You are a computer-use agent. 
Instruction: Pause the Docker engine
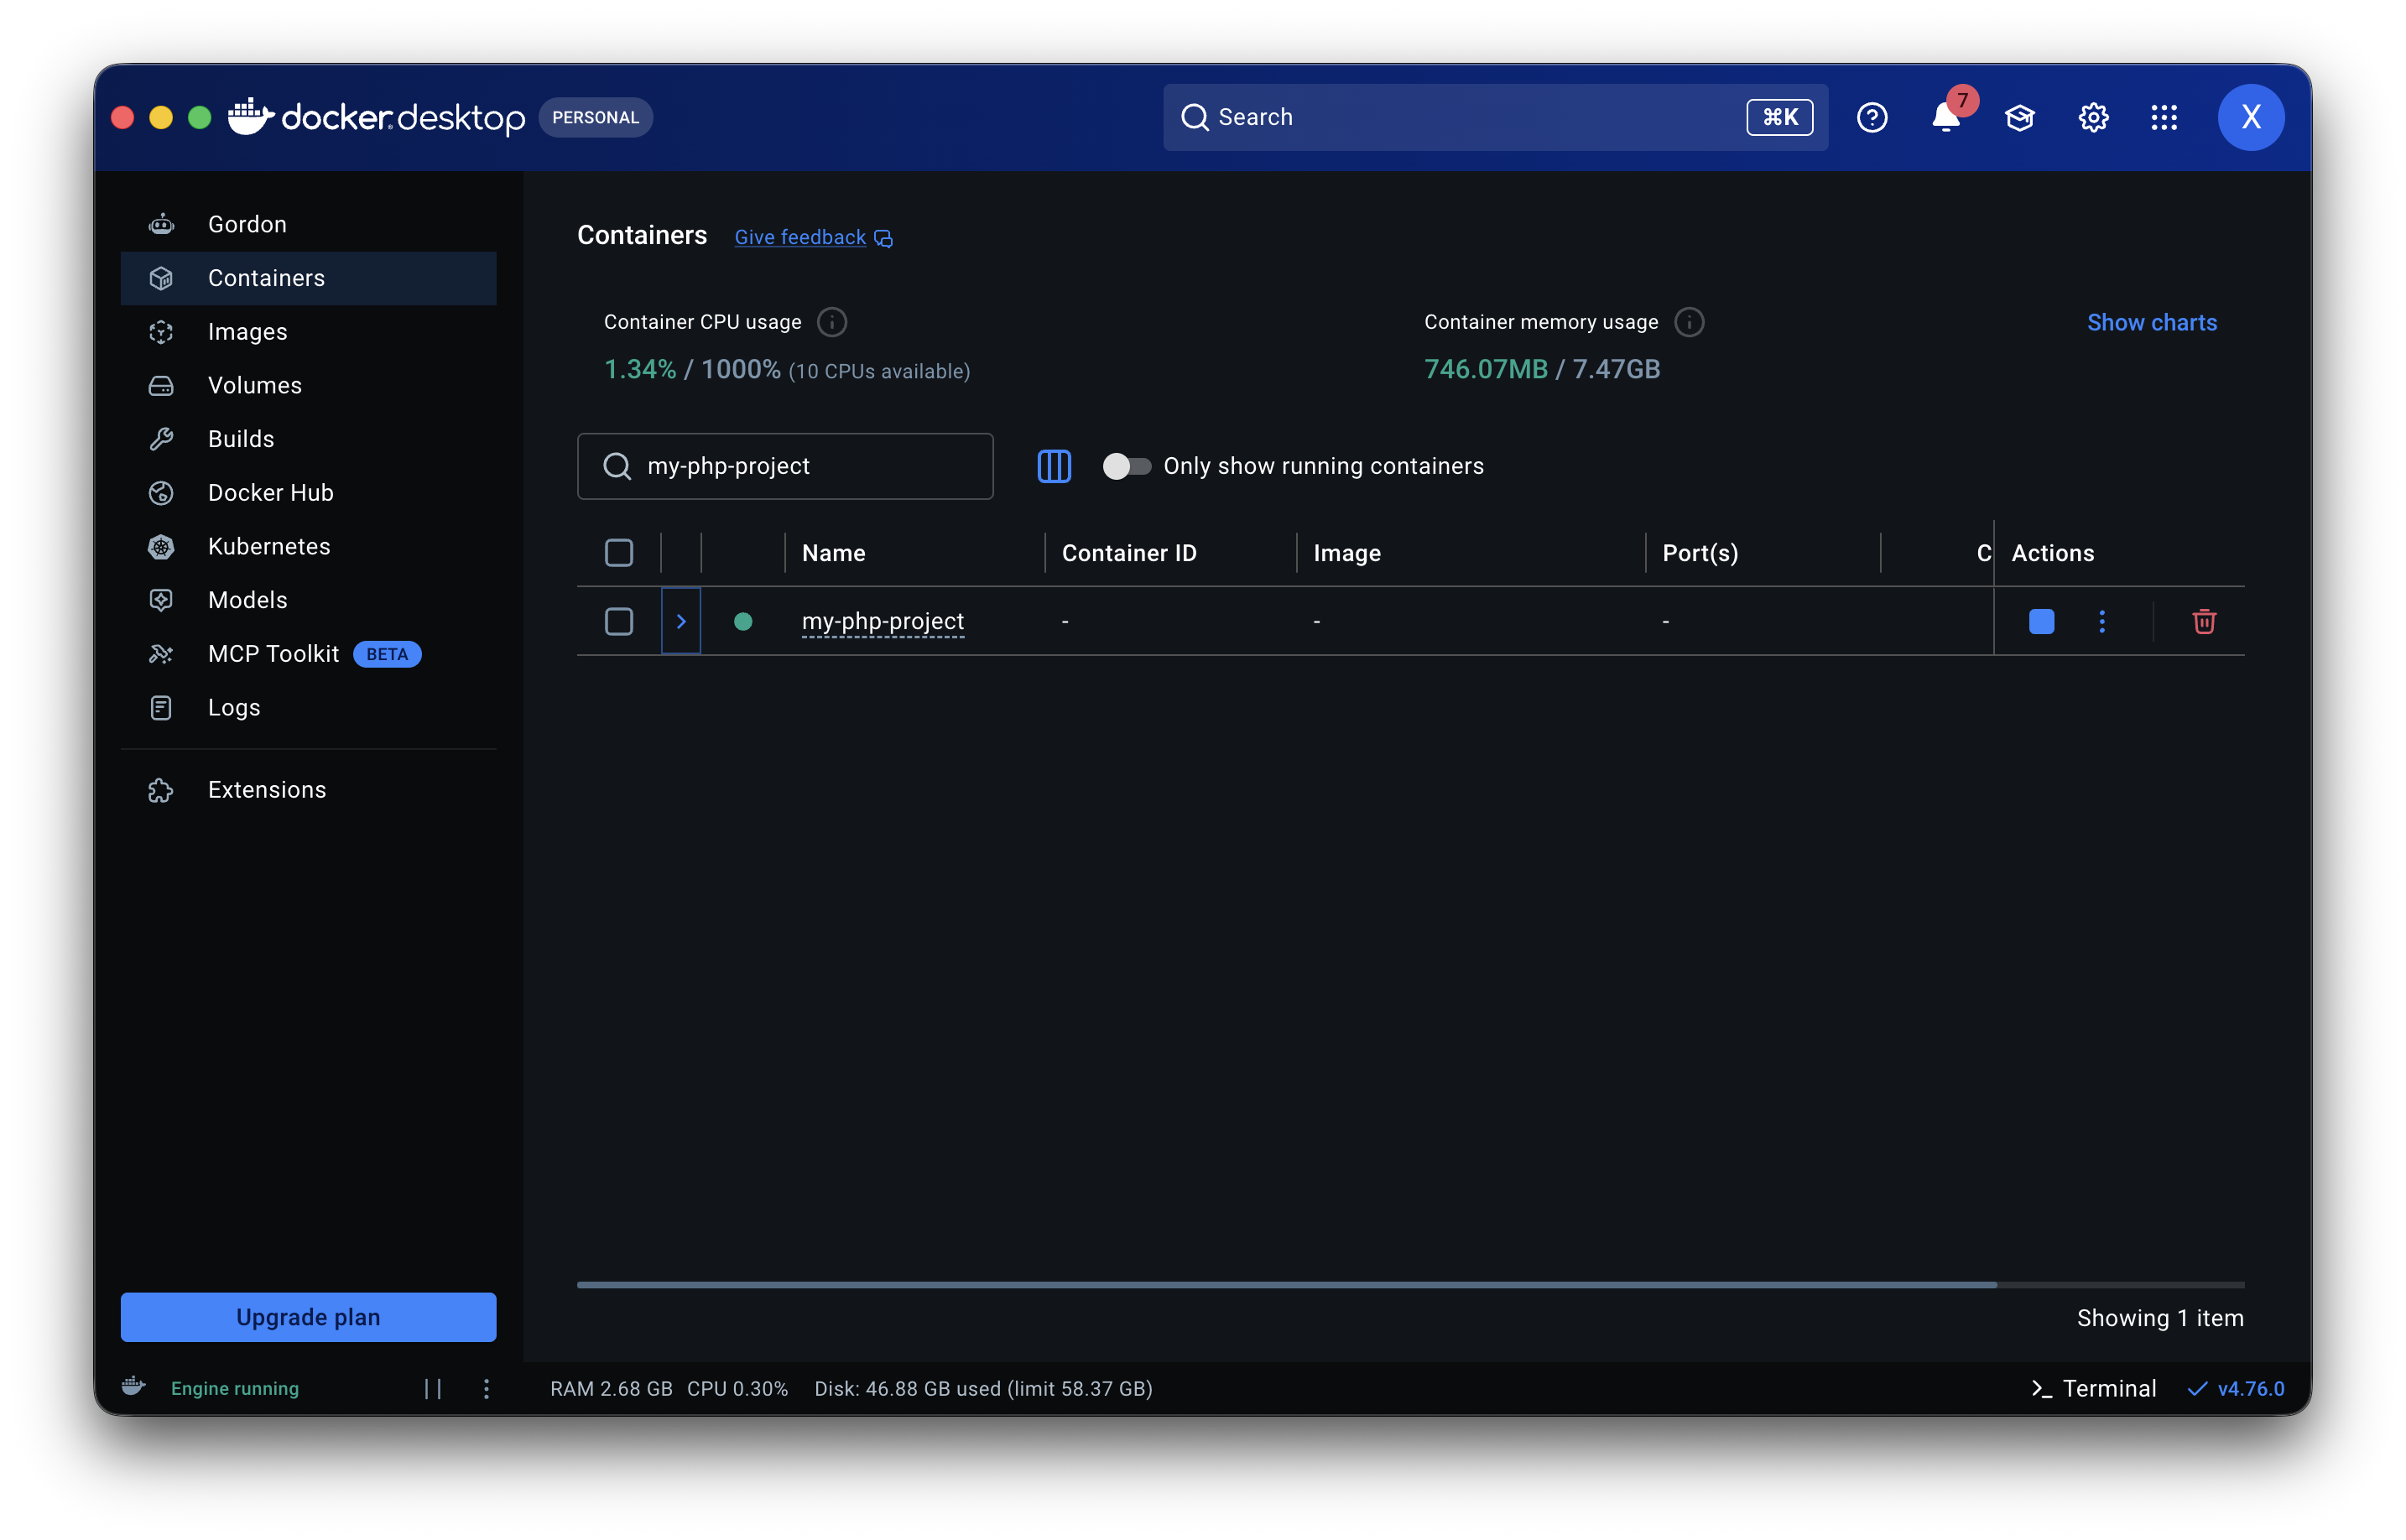[x=433, y=1388]
